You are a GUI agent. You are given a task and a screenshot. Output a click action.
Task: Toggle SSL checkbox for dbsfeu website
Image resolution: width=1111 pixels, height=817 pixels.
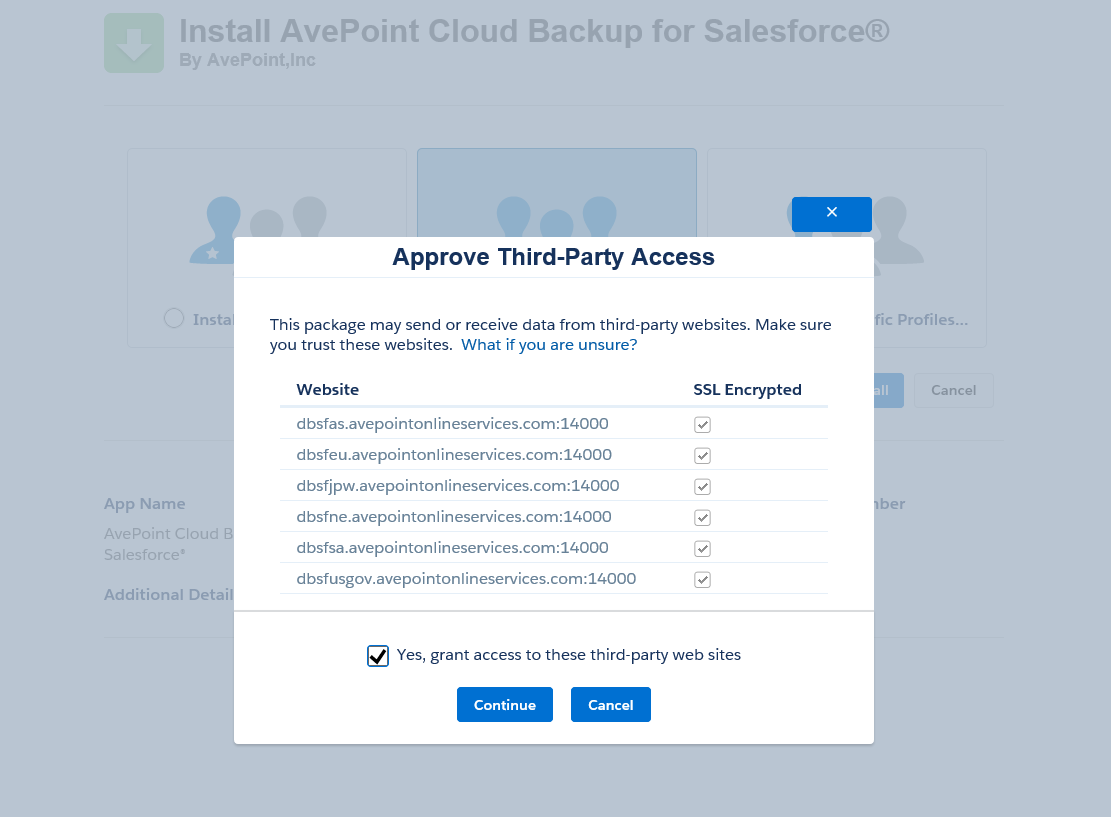702,455
